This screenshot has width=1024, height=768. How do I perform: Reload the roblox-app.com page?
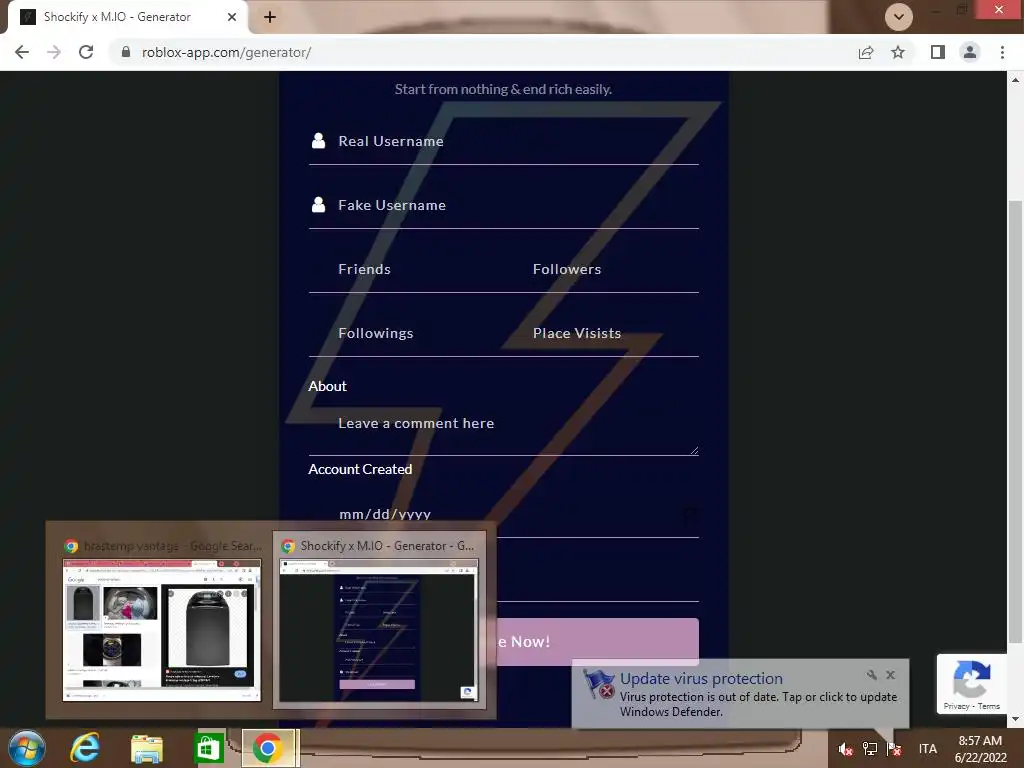click(86, 52)
